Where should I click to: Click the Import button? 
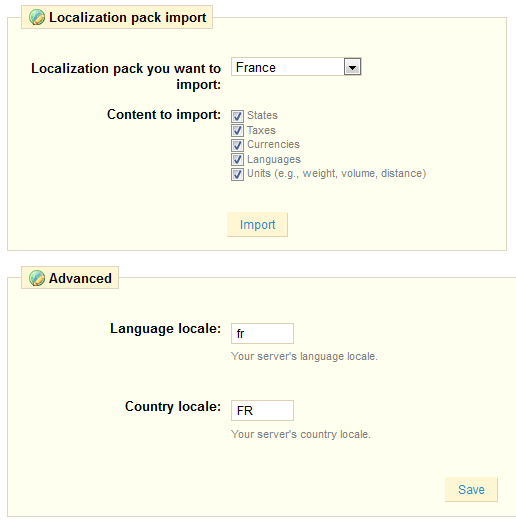(x=257, y=225)
